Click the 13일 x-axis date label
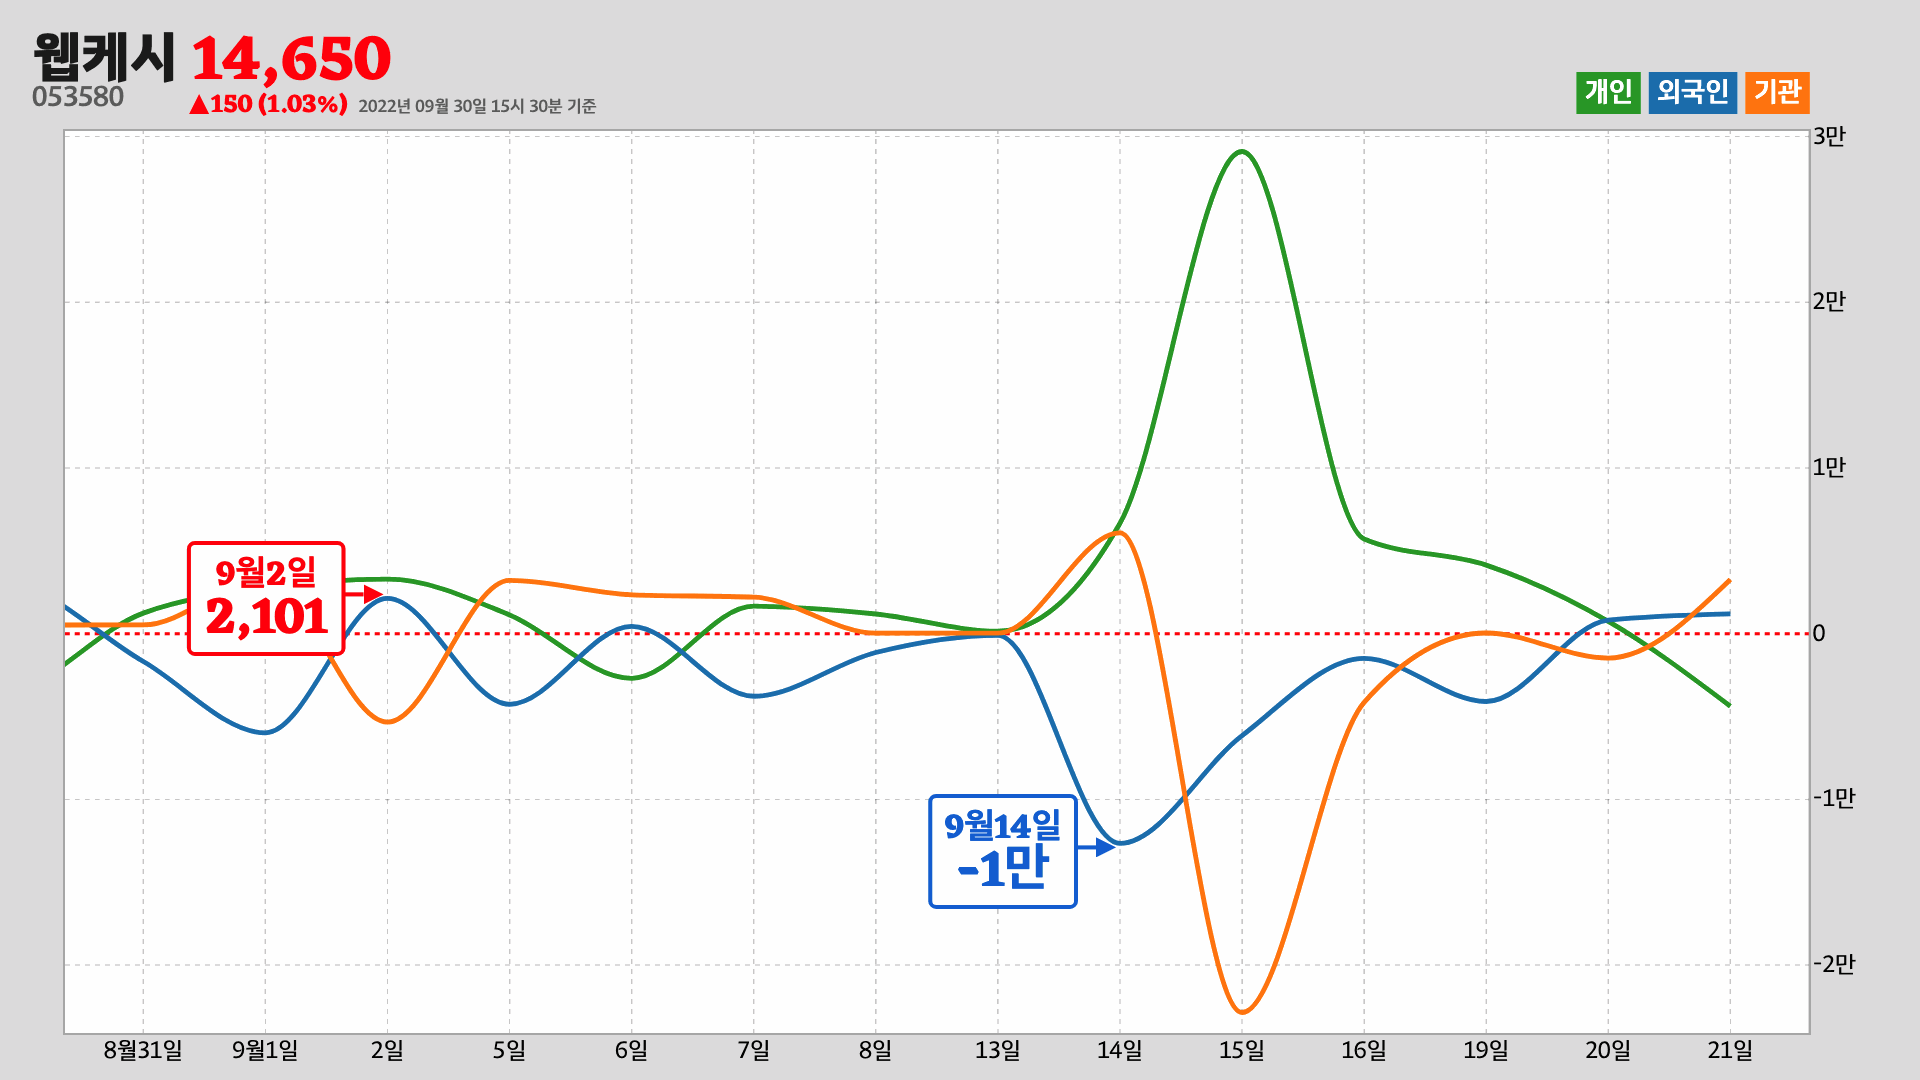The image size is (1920, 1080). [997, 1050]
